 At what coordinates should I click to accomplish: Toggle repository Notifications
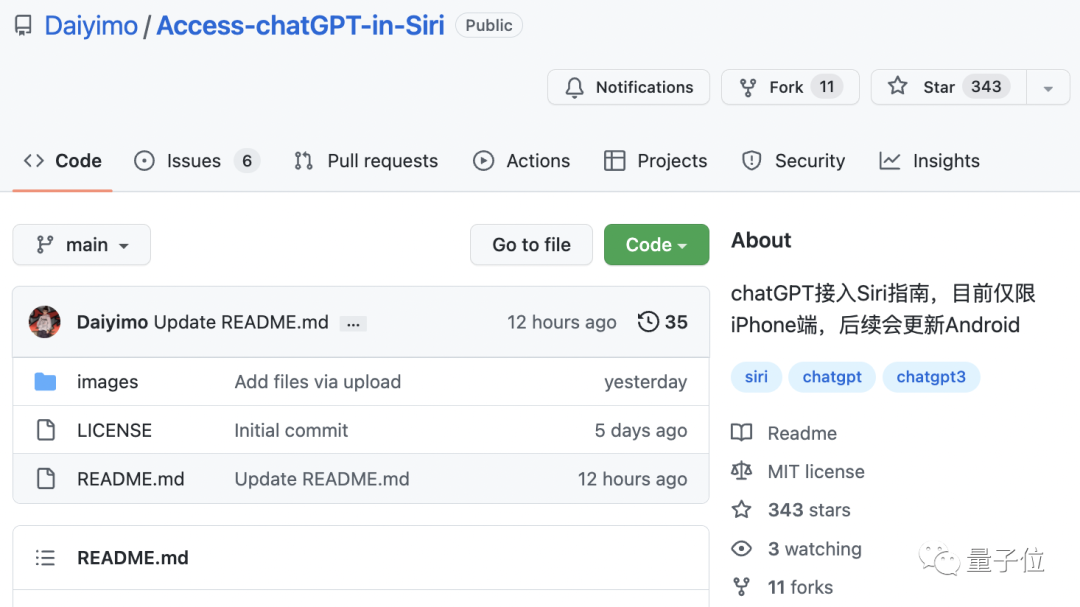pyautogui.click(x=628, y=87)
